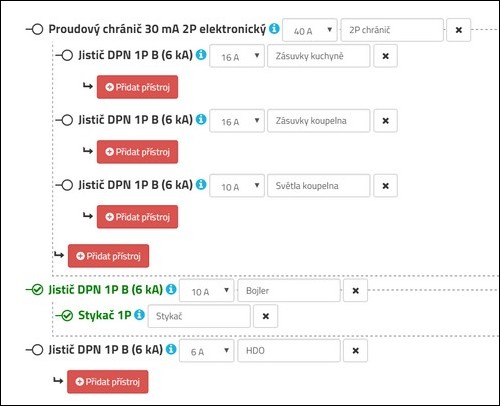Image resolution: width=500 pixels, height=406 pixels.
Task: Open info icon for Proudový chránič 30 mA
Action: coord(274,29)
